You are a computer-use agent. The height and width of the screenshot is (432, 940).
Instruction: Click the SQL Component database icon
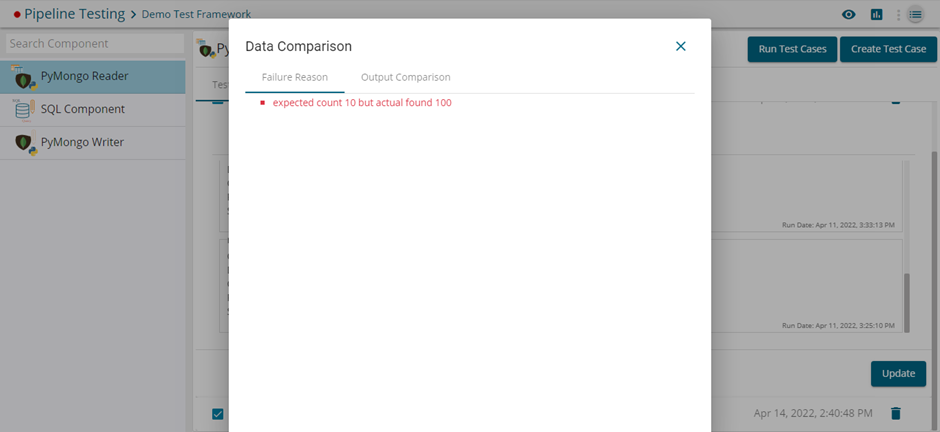point(24,110)
